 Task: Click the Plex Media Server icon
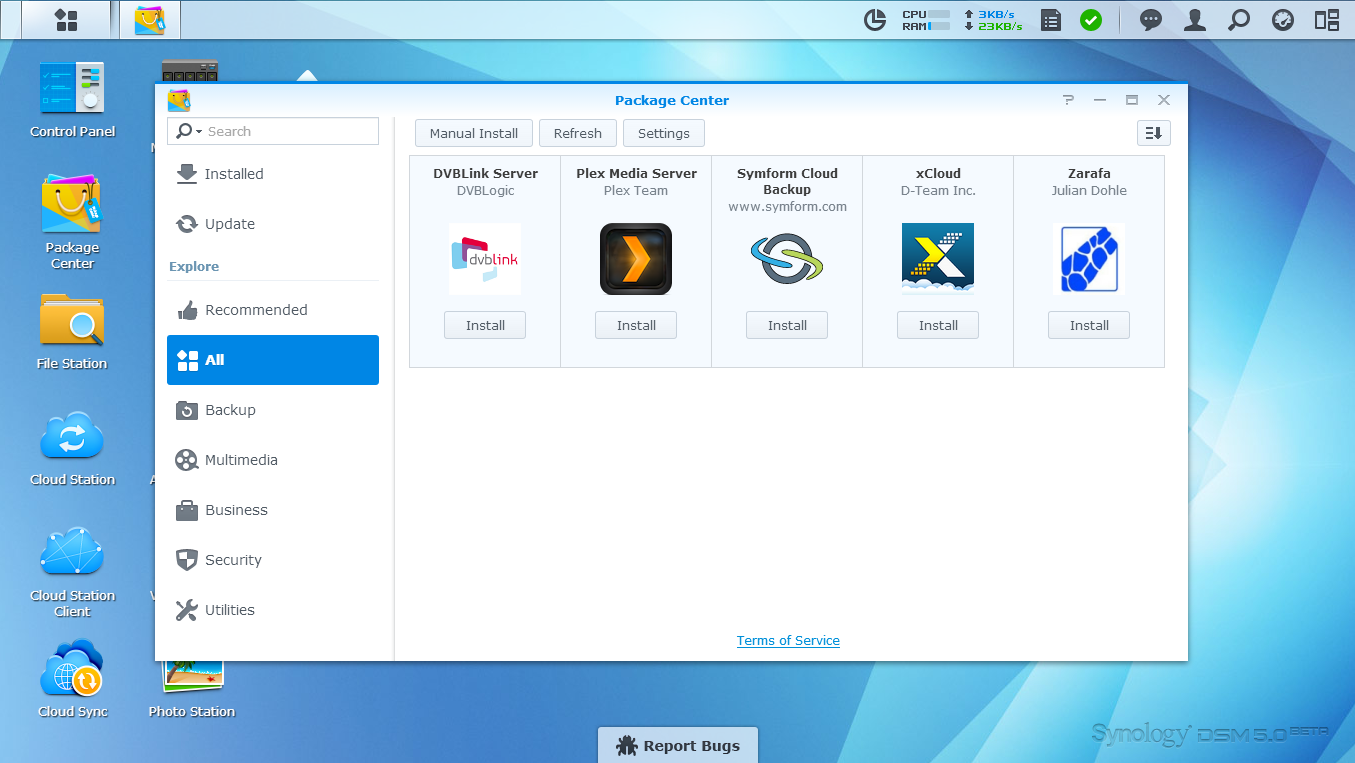pyautogui.click(x=636, y=259)
